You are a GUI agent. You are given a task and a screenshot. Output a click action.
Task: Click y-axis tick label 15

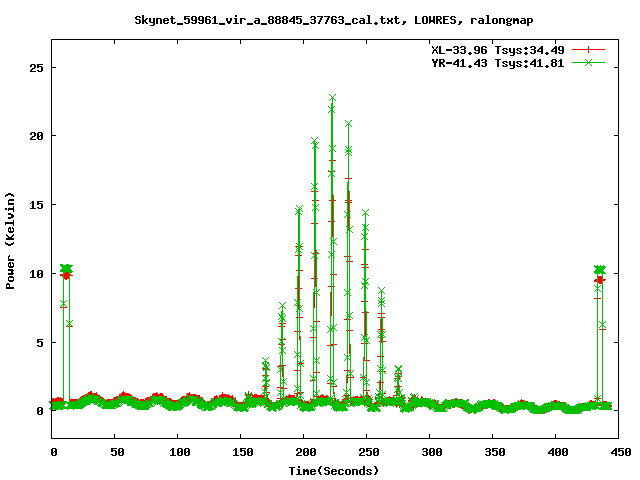36,205
